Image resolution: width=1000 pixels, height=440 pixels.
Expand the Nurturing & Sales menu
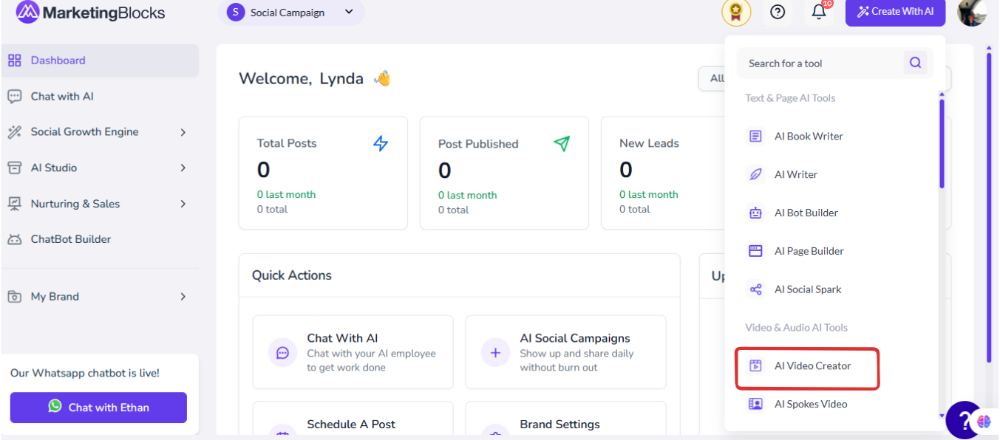tap(100, 204)
